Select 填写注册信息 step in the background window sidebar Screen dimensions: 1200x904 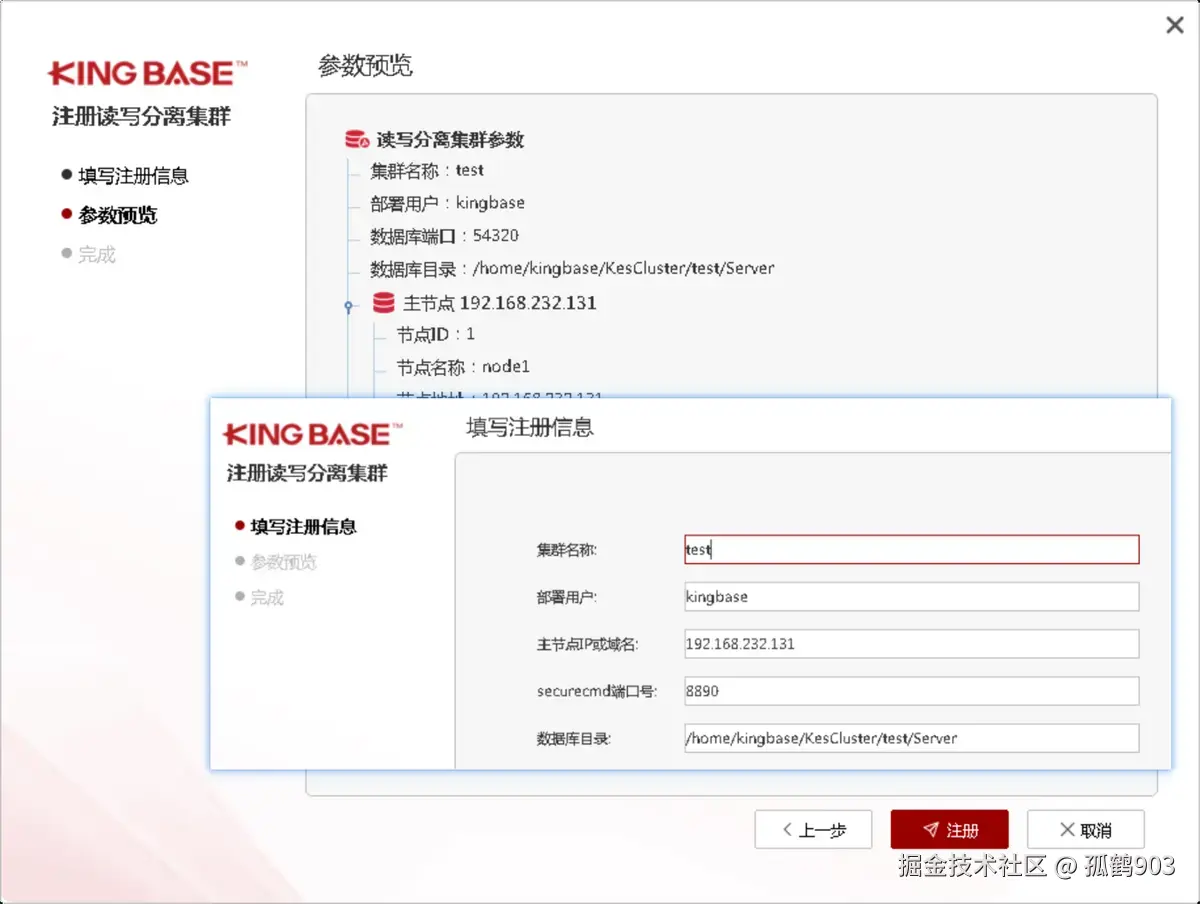[x=125, y=176]
